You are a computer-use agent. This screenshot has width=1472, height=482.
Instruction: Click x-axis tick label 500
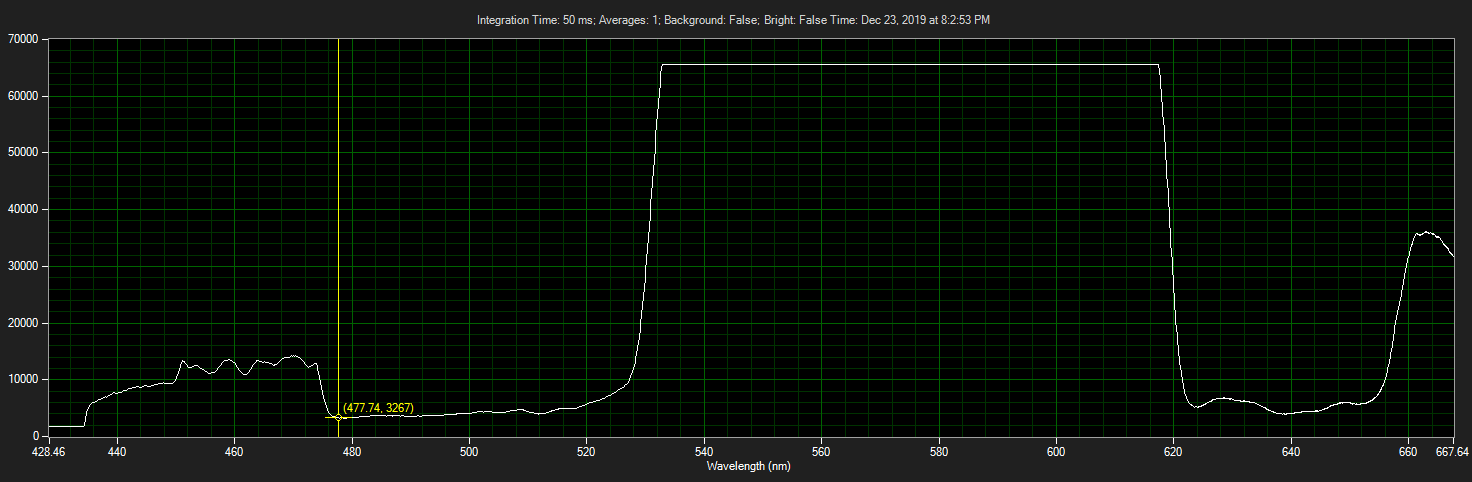click(x=469, y=452)
